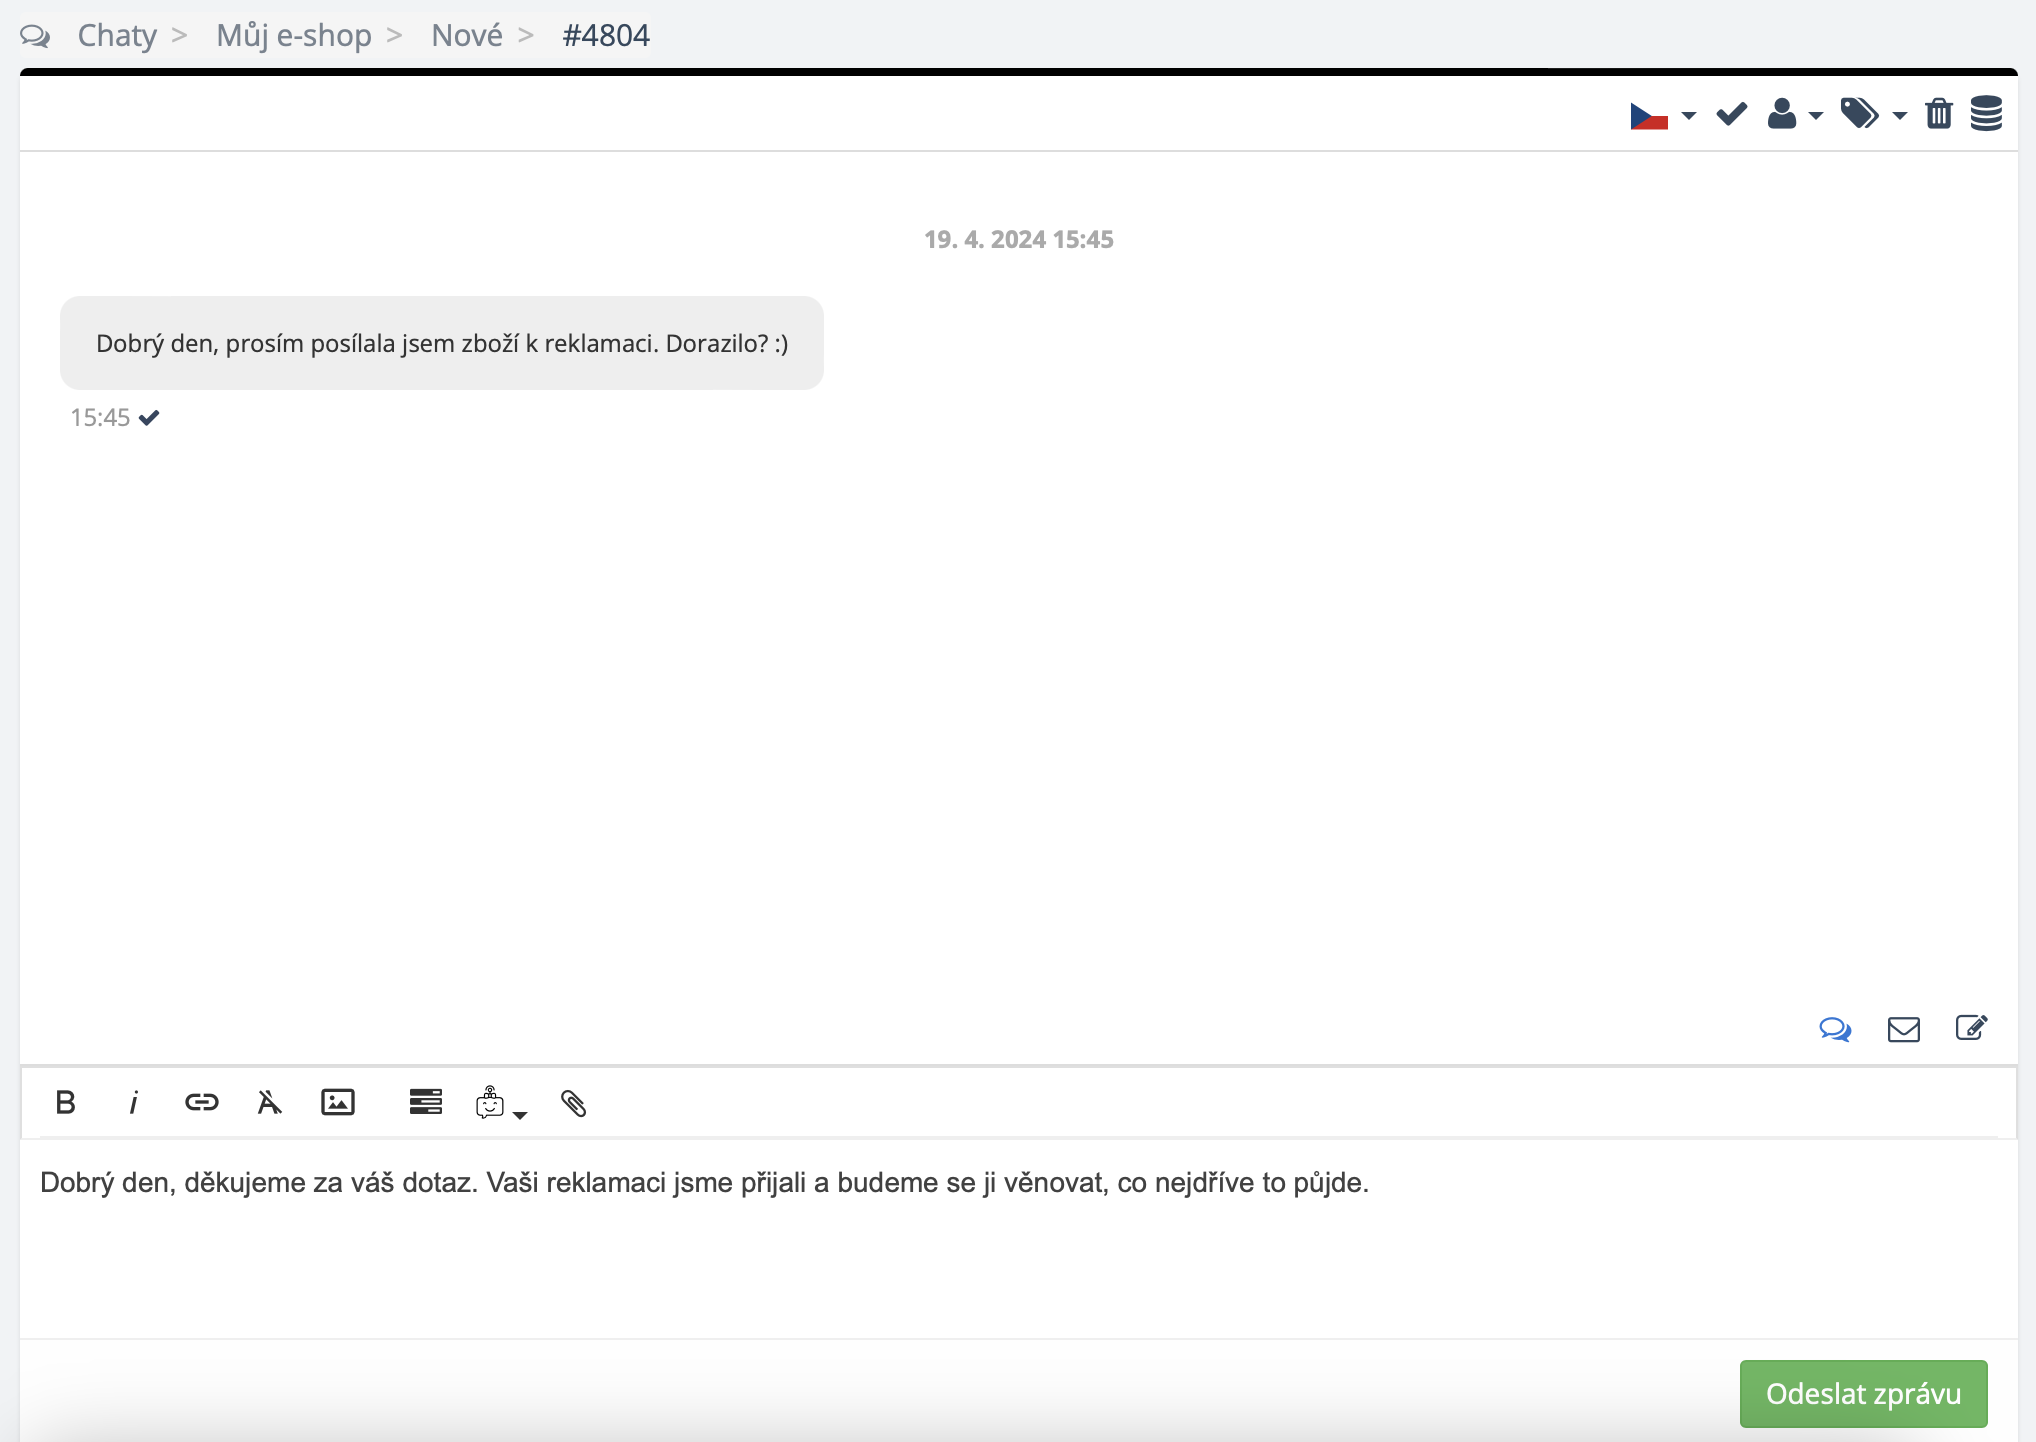The height and width of the screenshot is (1442, 2036).
Task: Click the 15:45 message timestamp
Action: click(100, 417)
